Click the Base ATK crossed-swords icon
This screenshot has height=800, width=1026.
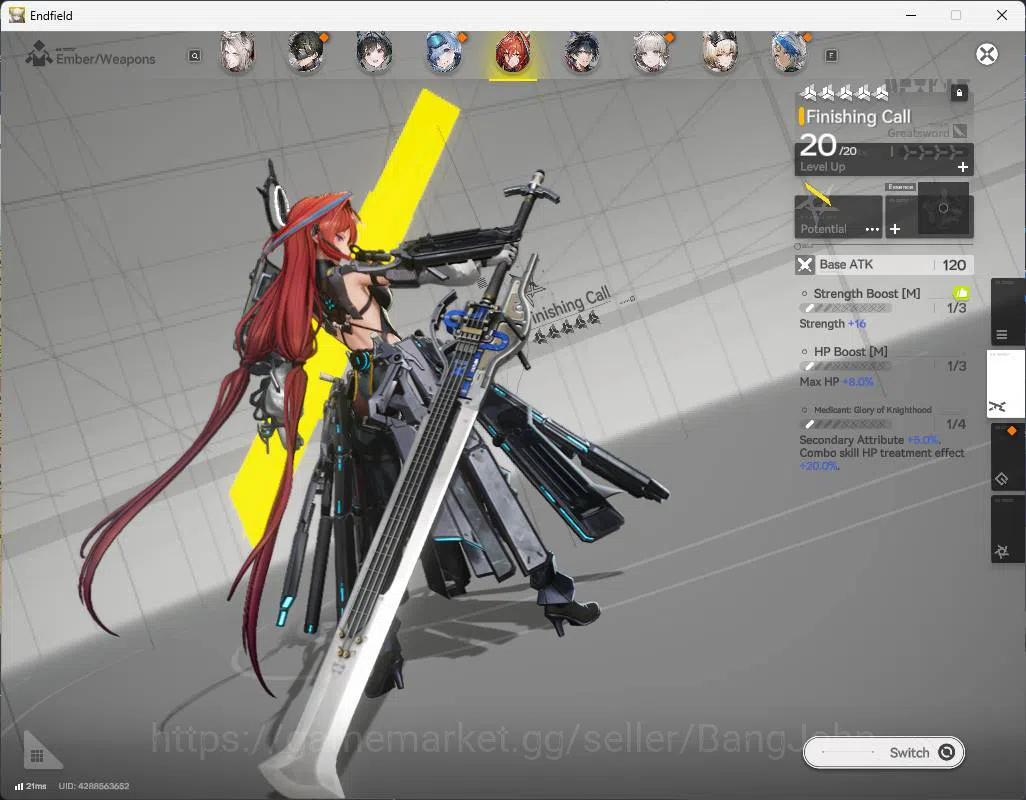(x=805, y=265)
